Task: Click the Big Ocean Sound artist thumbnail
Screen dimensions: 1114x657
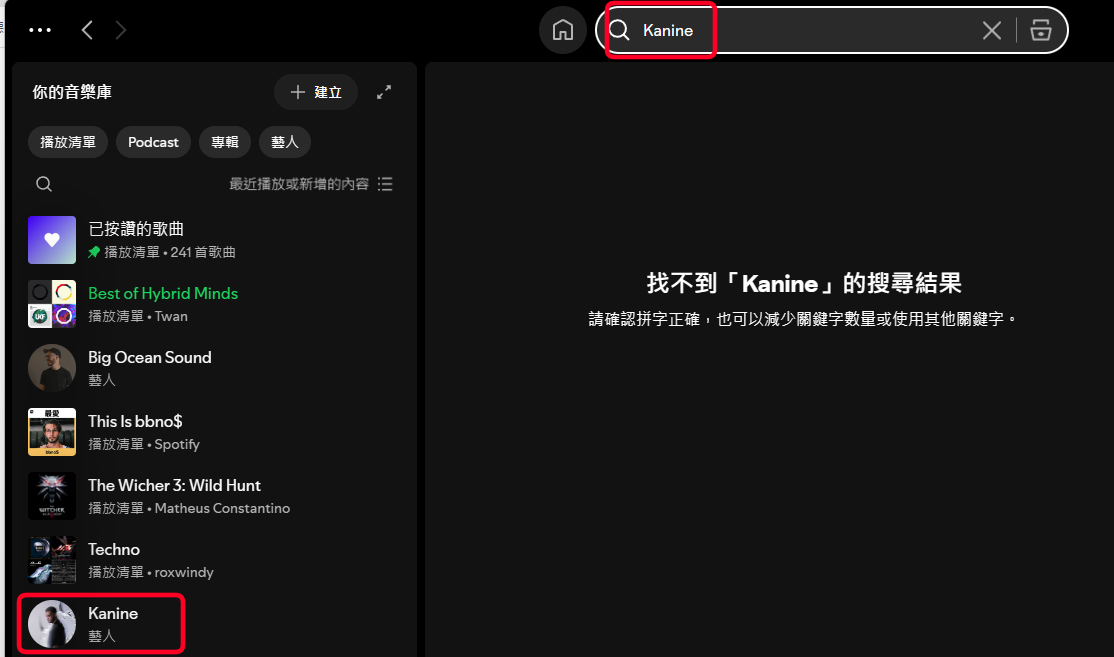Action: tap(52, 368)
